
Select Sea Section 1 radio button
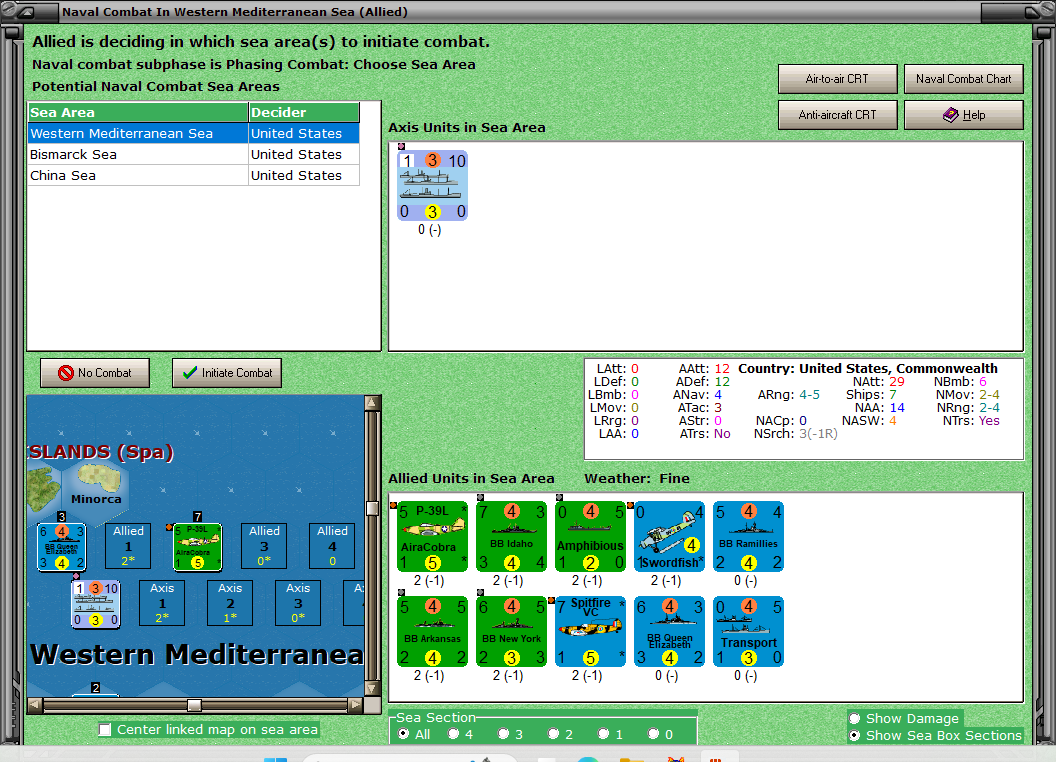[x=603, y=734]
